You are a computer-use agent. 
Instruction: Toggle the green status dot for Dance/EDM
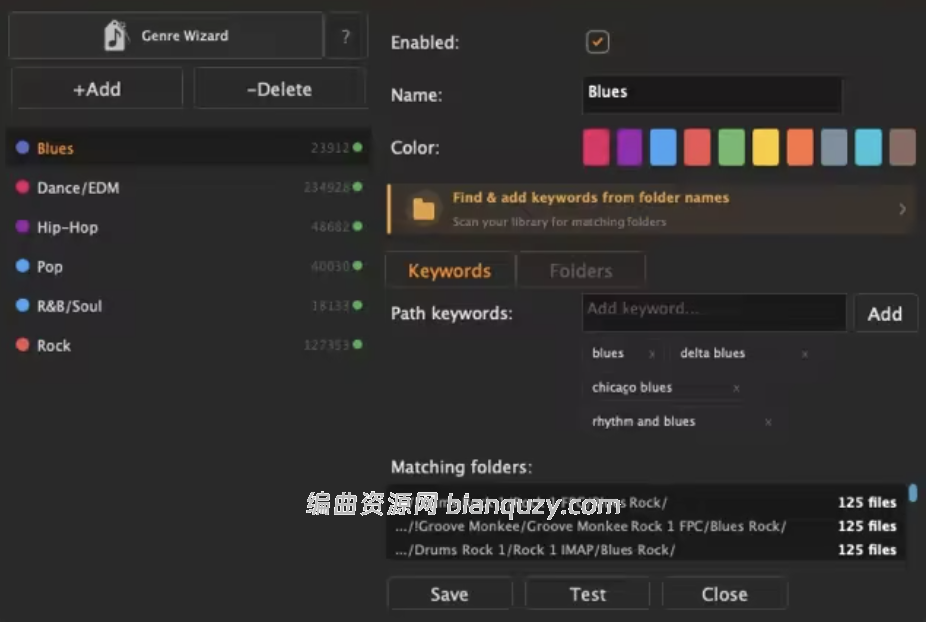[x=357, y=187]
